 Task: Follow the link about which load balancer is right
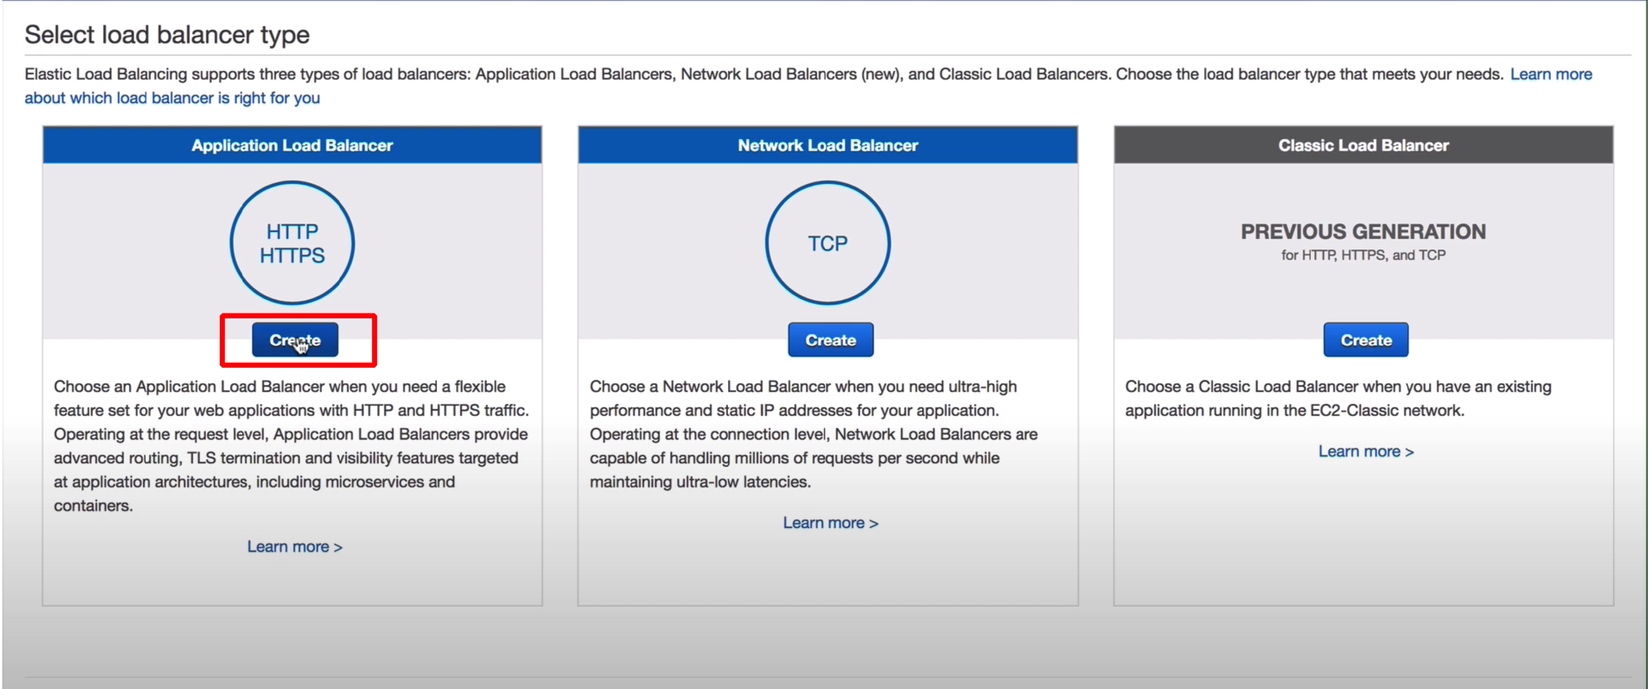172,98
